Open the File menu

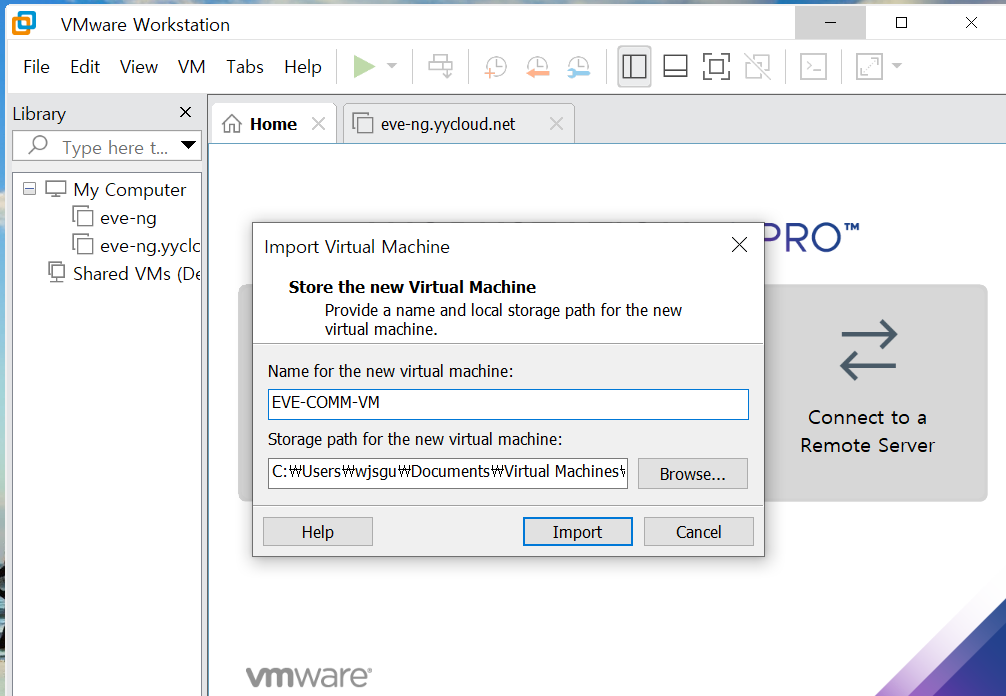coord(36,67)
